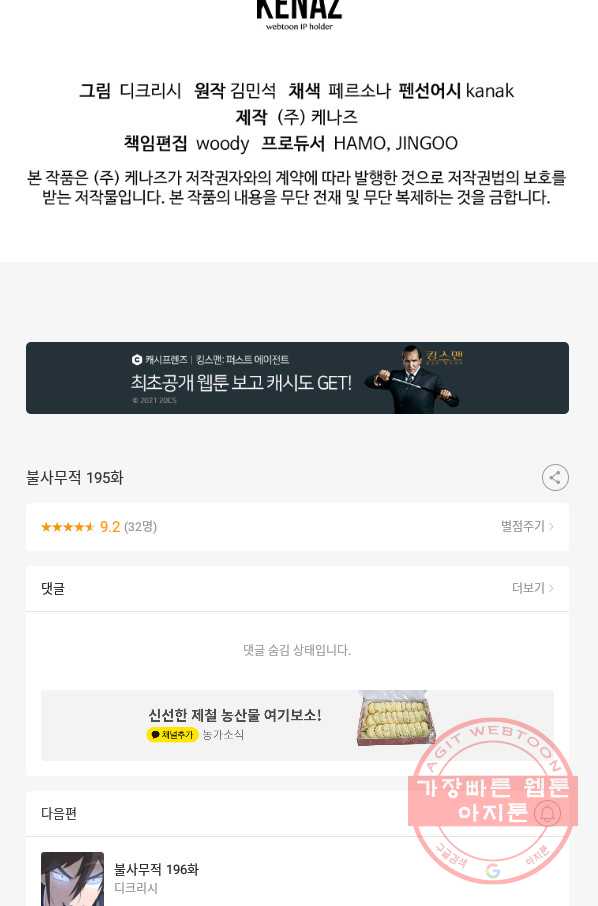Click the 9.2 rating score

pos(110,527)
